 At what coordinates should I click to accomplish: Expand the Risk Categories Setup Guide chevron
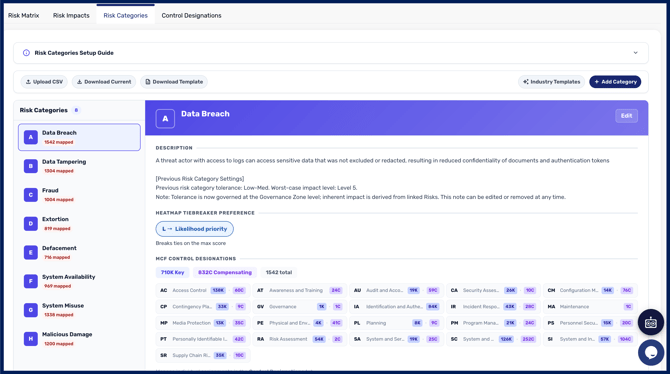[635, 53]
